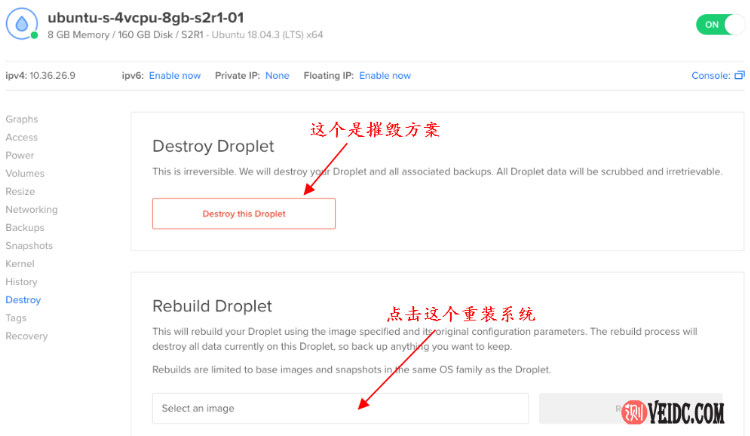This screenshot has height=436, width=750.
Task: Open Console popup window icon
Action: [x=739, y=76]
